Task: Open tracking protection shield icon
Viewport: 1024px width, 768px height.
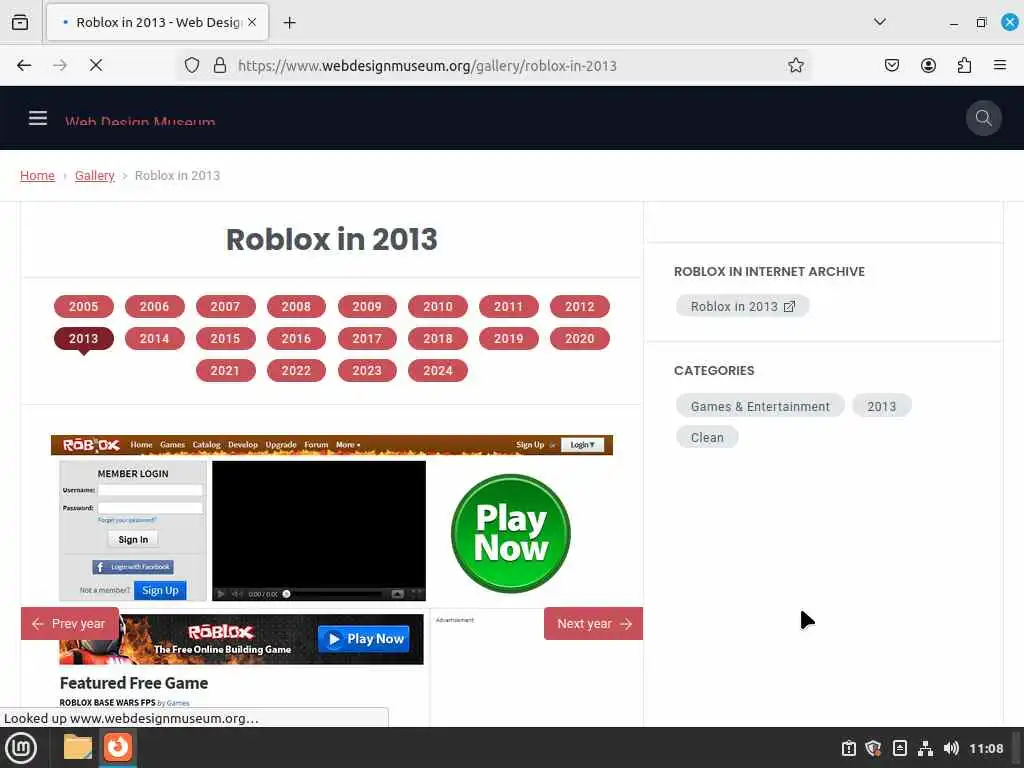Action: click(191, 65)
